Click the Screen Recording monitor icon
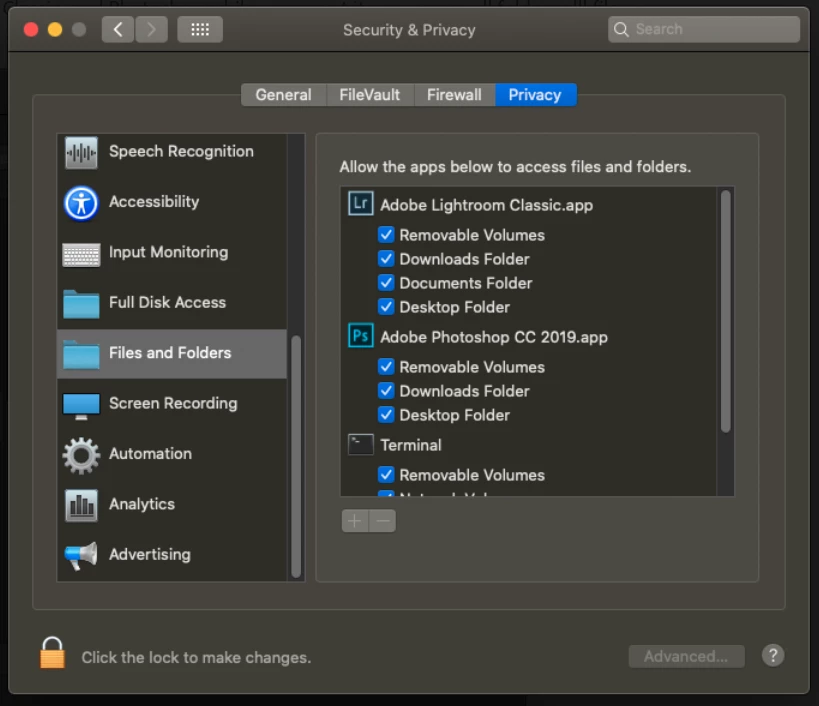Screen dimensions: 819x706 click(81, 406)
